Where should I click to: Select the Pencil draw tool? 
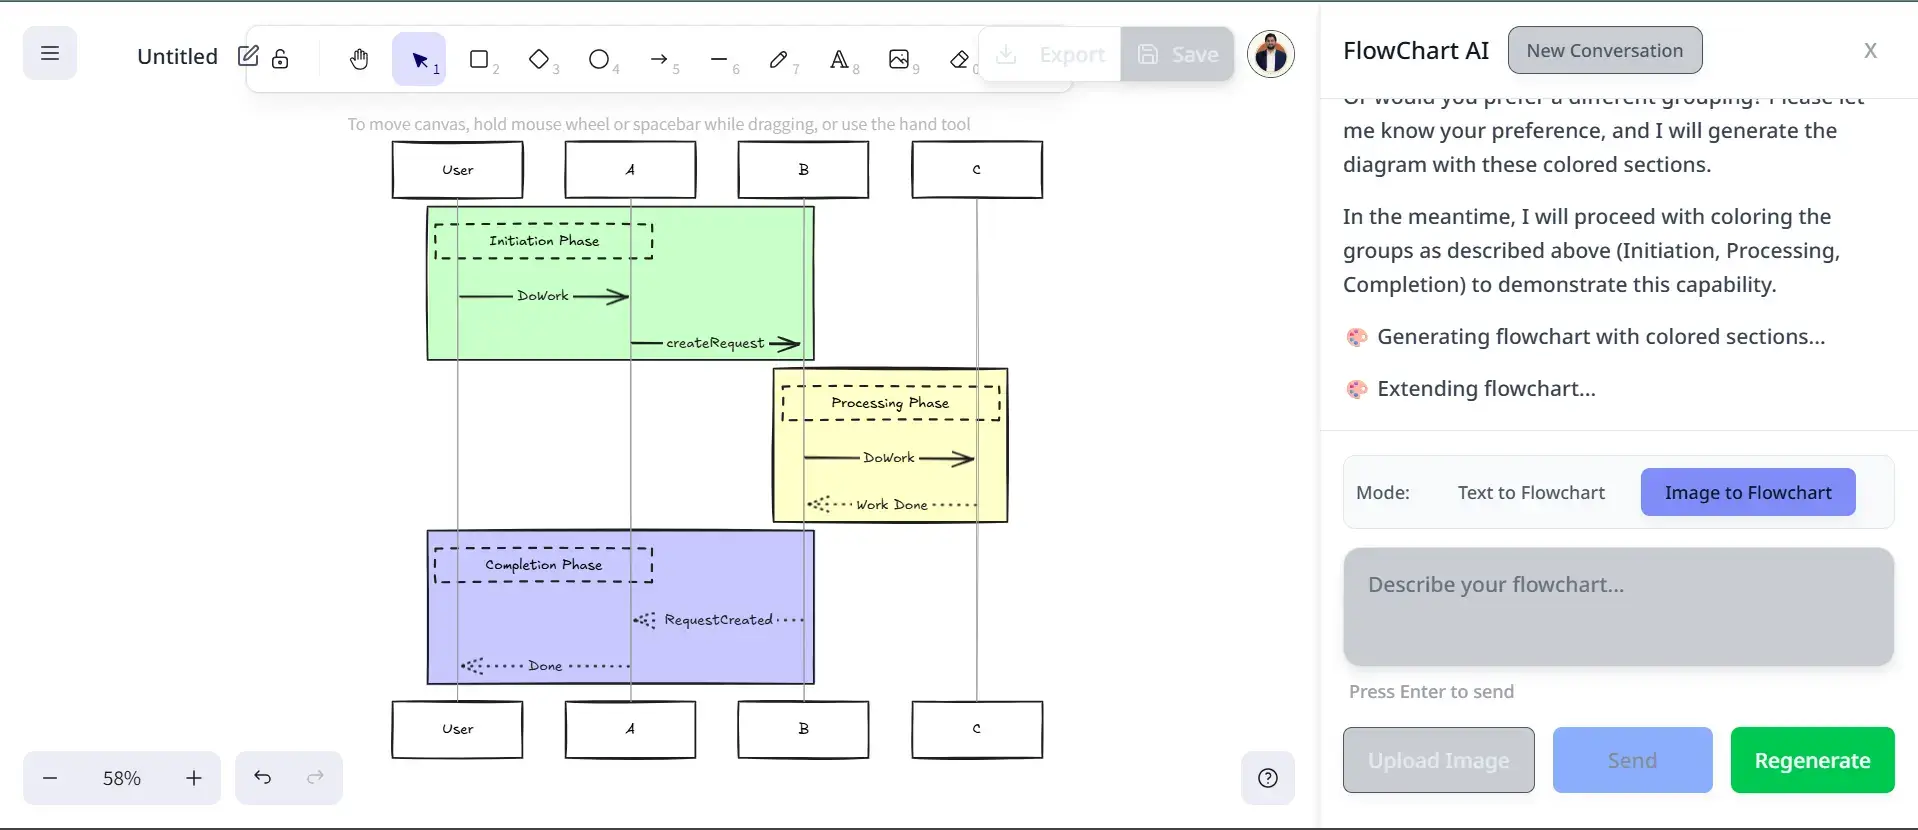pos(779,60)
